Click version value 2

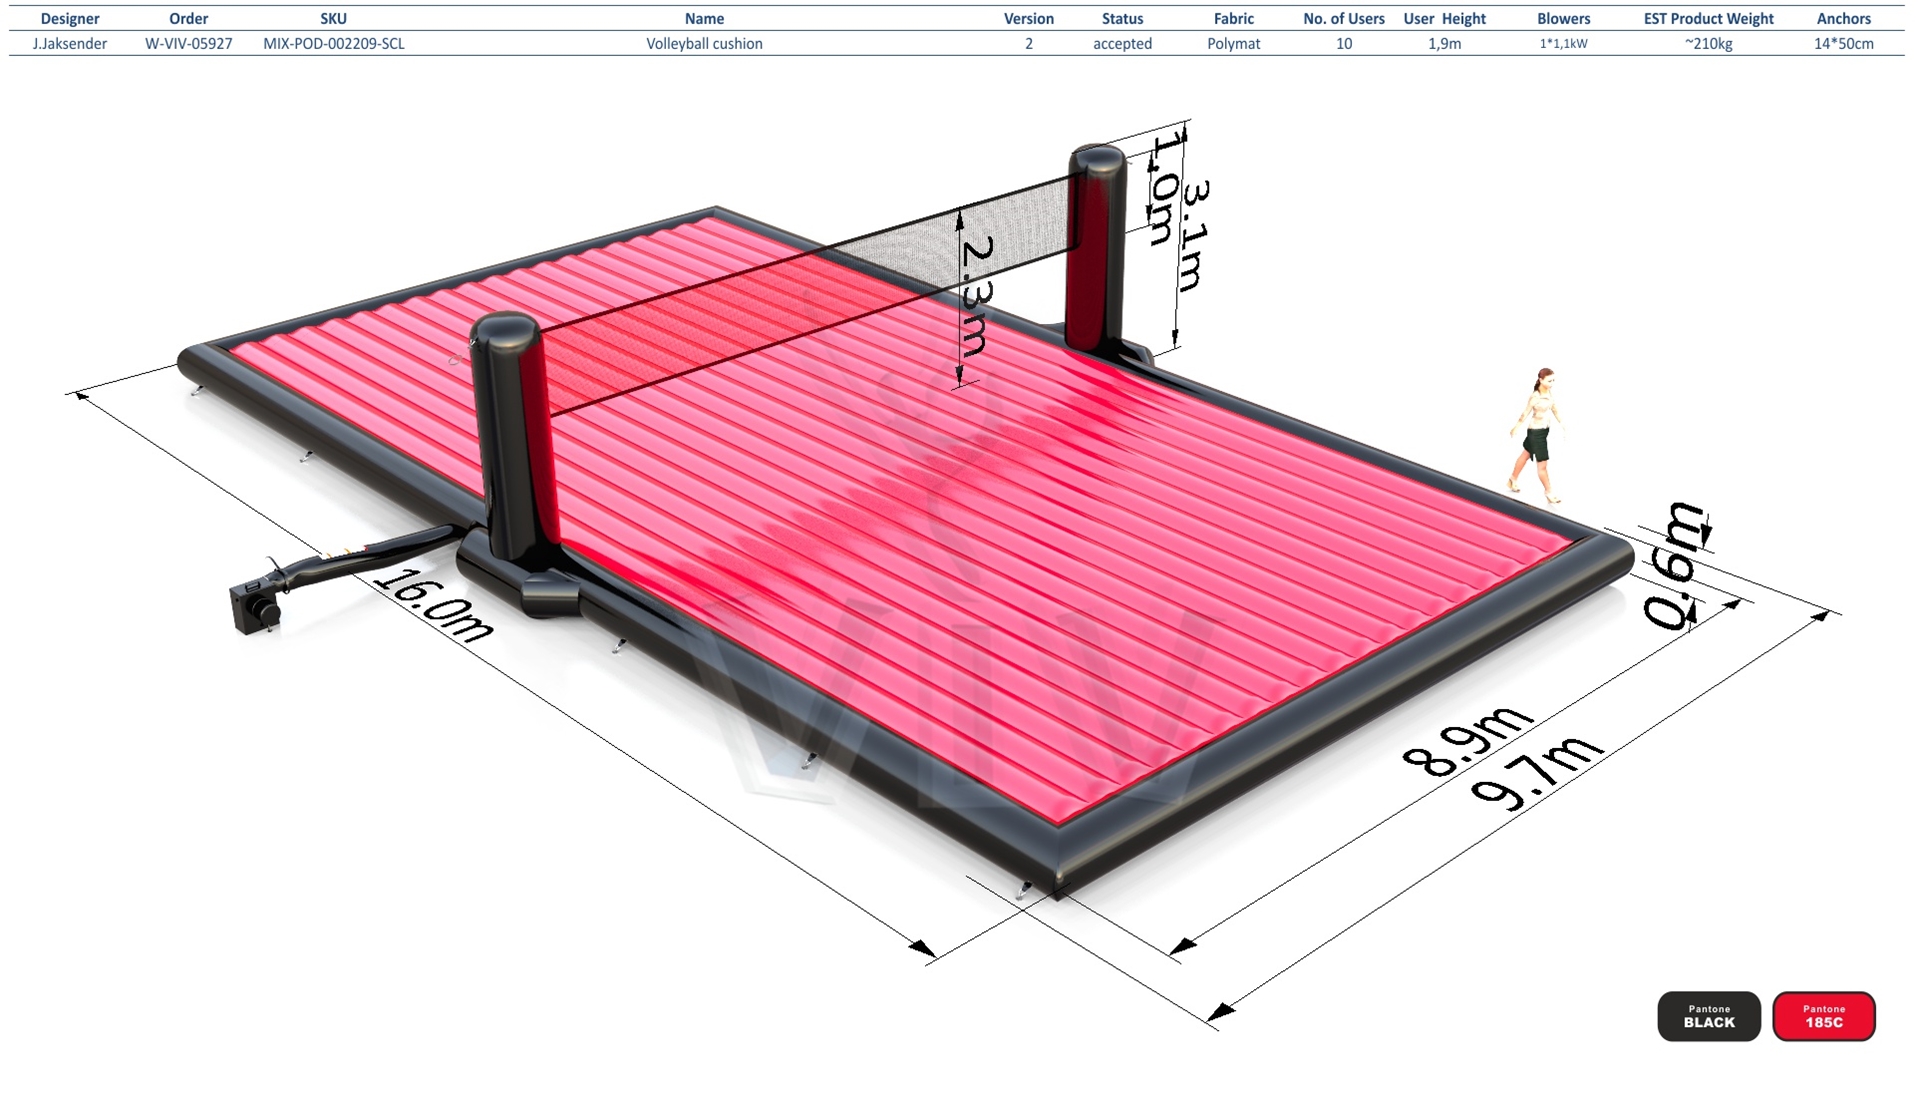[1029, 43]
